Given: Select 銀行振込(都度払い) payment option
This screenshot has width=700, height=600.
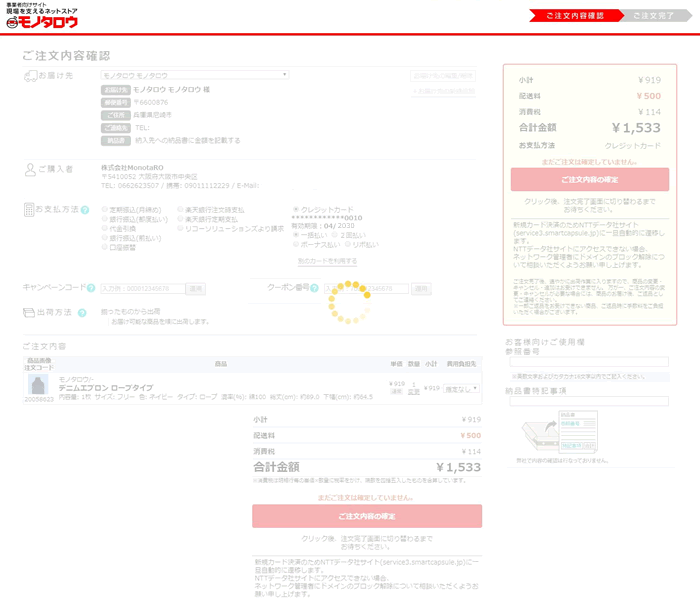Looking at the screenshot, I should pyautogui.click(x=105, y=218).
